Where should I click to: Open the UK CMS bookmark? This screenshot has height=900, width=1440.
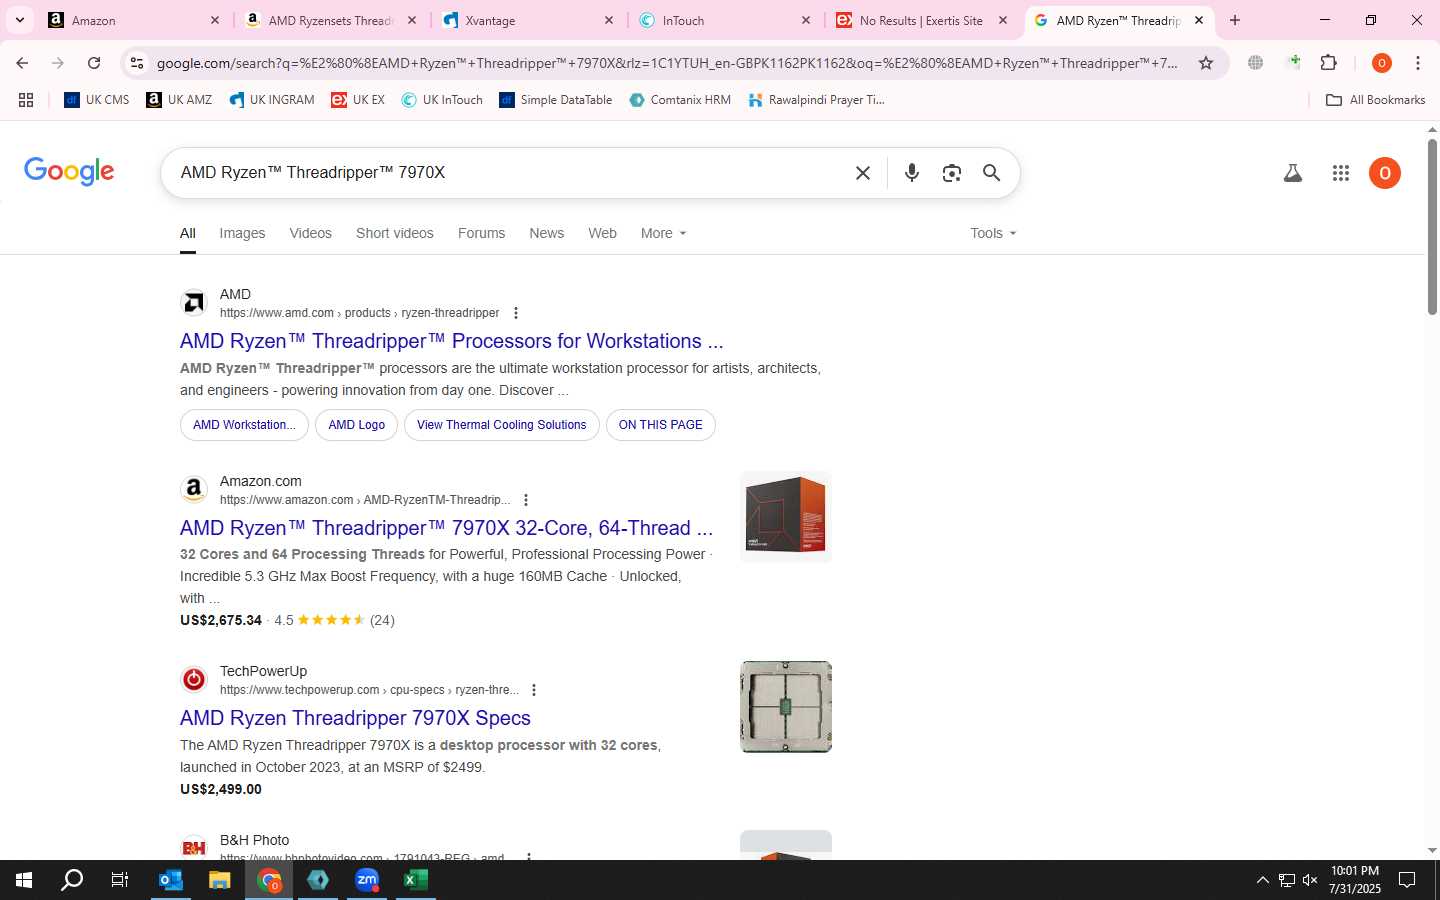[x=97, y=100]
